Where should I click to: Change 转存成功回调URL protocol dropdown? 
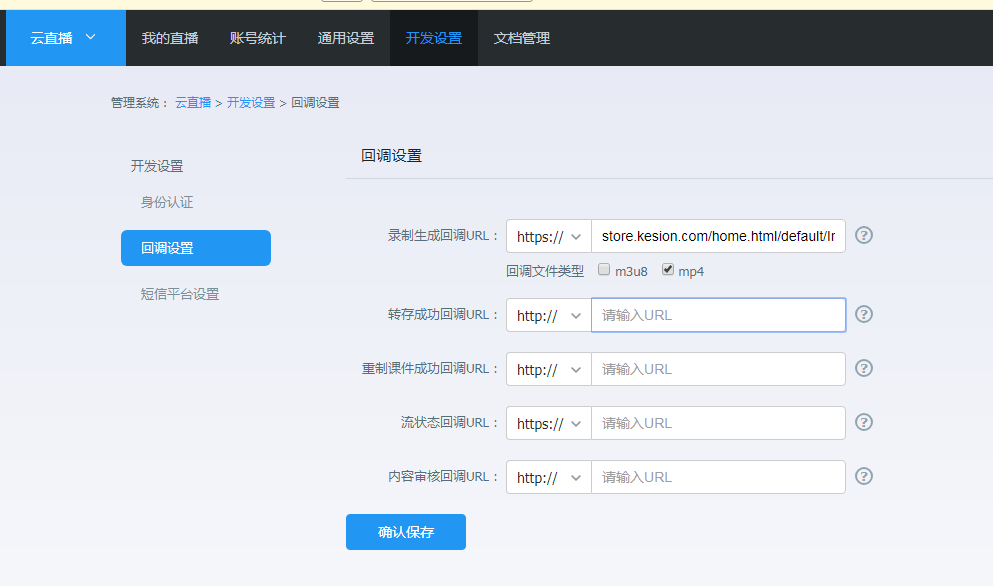tap(548, 314)
